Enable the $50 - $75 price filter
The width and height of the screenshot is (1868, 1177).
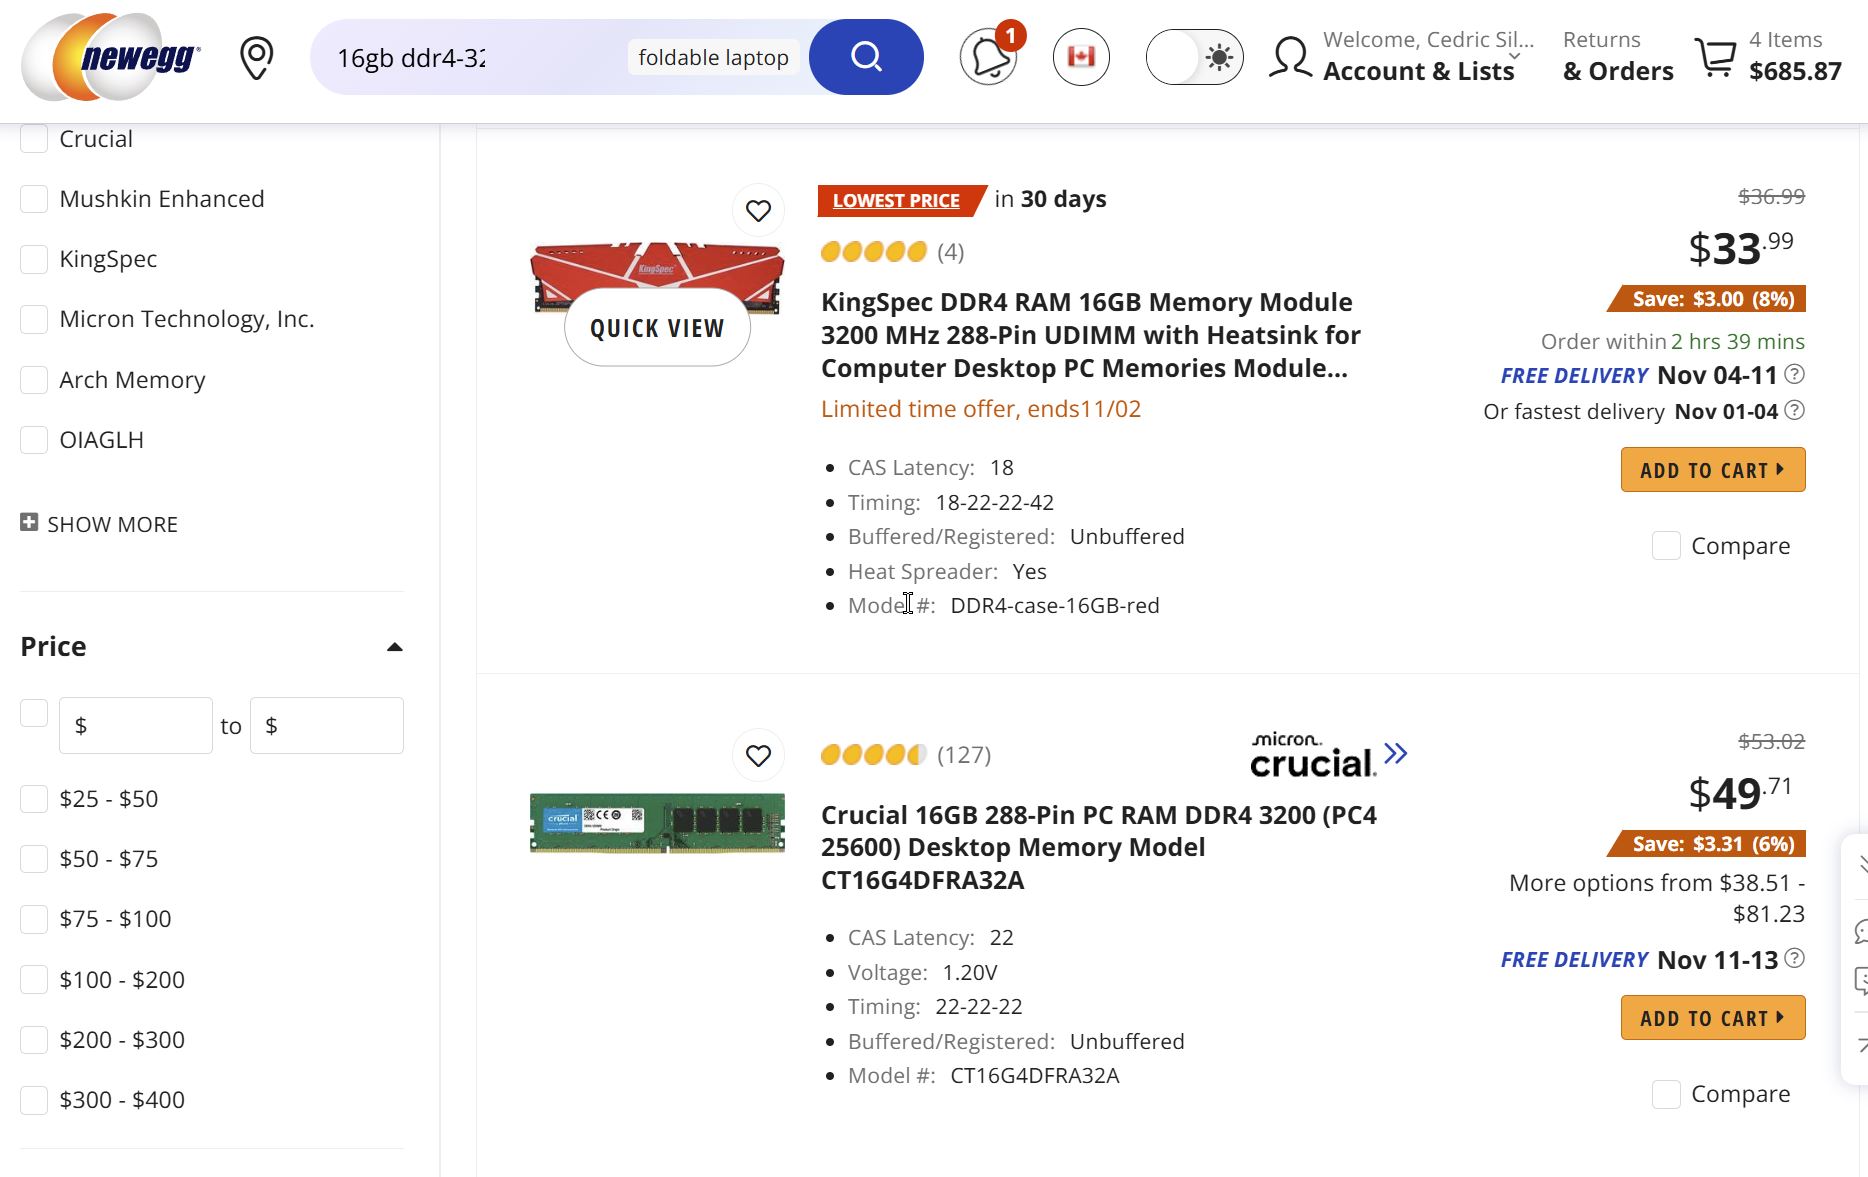(35, 859)
